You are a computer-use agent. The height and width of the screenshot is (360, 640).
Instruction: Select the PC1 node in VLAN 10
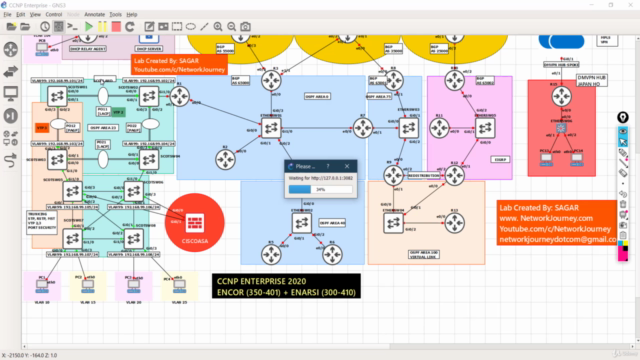pyautogui.click(x=42, y=285)
